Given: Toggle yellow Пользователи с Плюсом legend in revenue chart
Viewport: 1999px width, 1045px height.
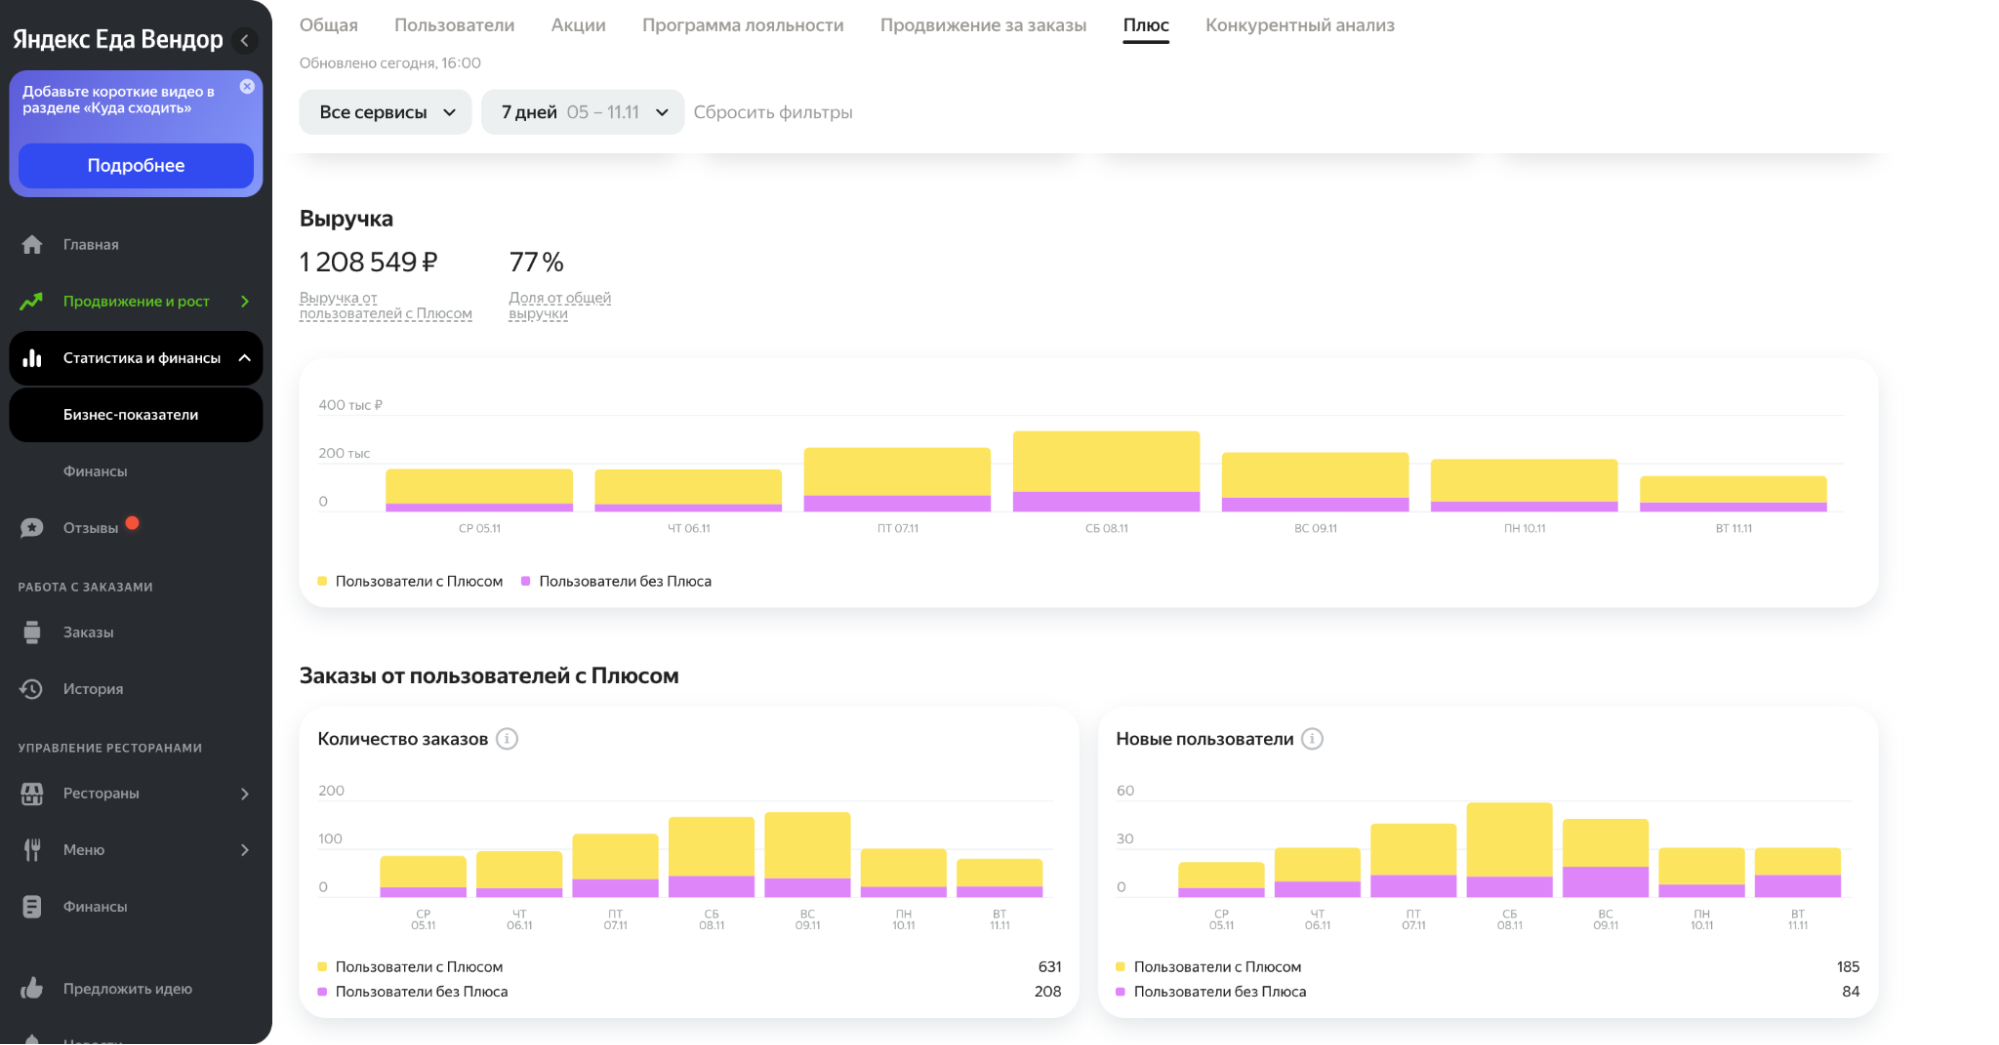Looking at the screenshot, I should [x=410, y=581].
